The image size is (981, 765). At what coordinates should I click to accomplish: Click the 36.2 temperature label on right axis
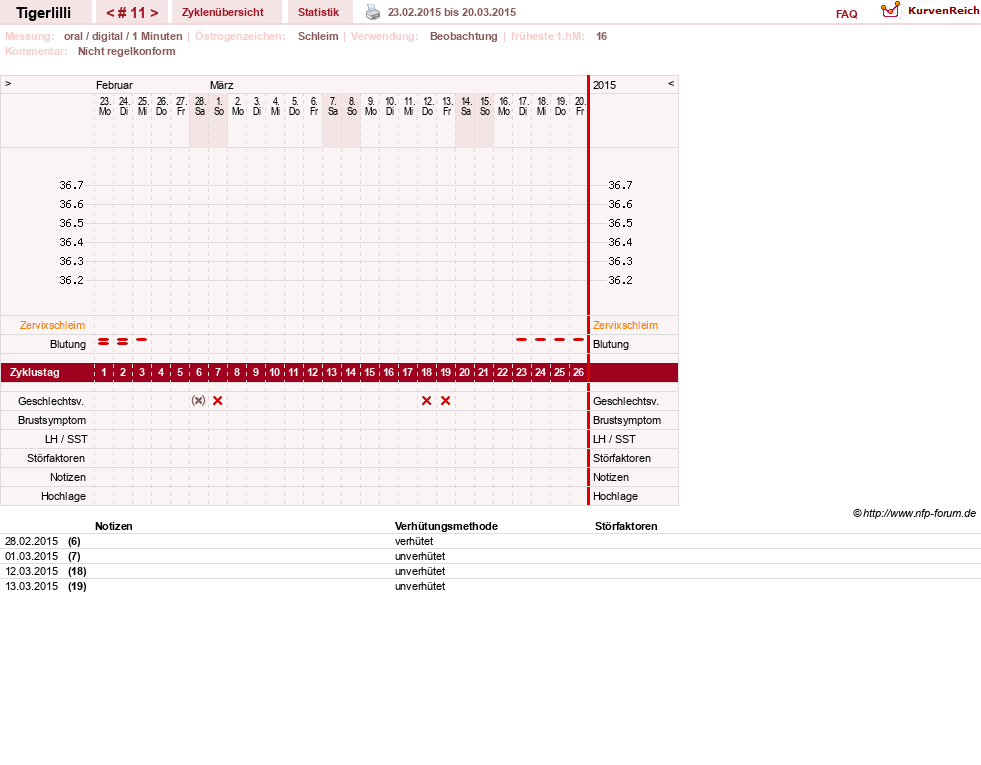(x=620, y=280)
